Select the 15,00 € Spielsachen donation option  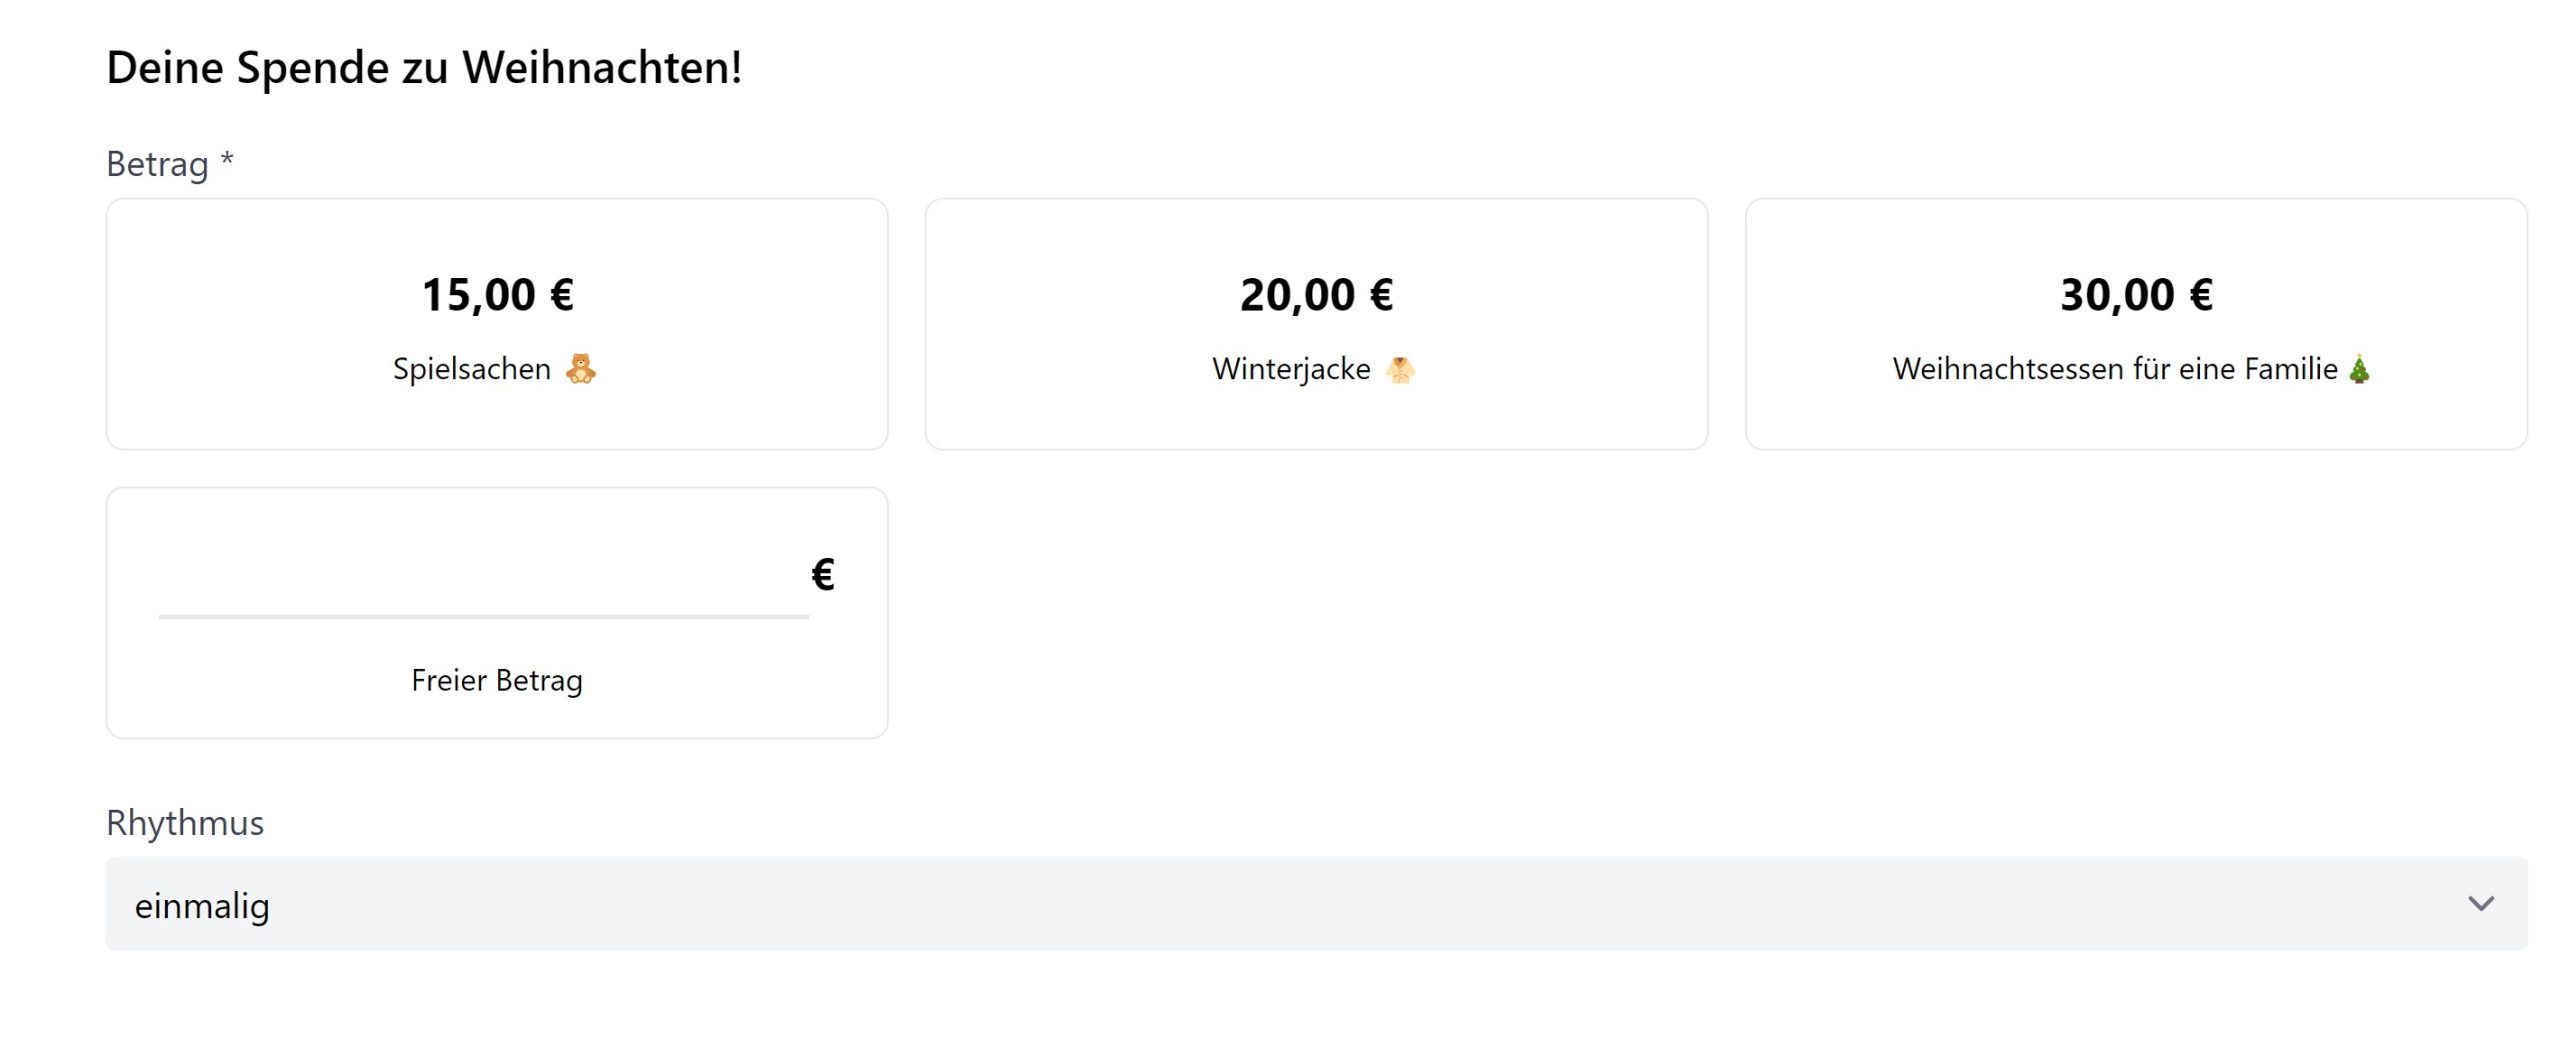pyautogui.click(x=496, y=324)
